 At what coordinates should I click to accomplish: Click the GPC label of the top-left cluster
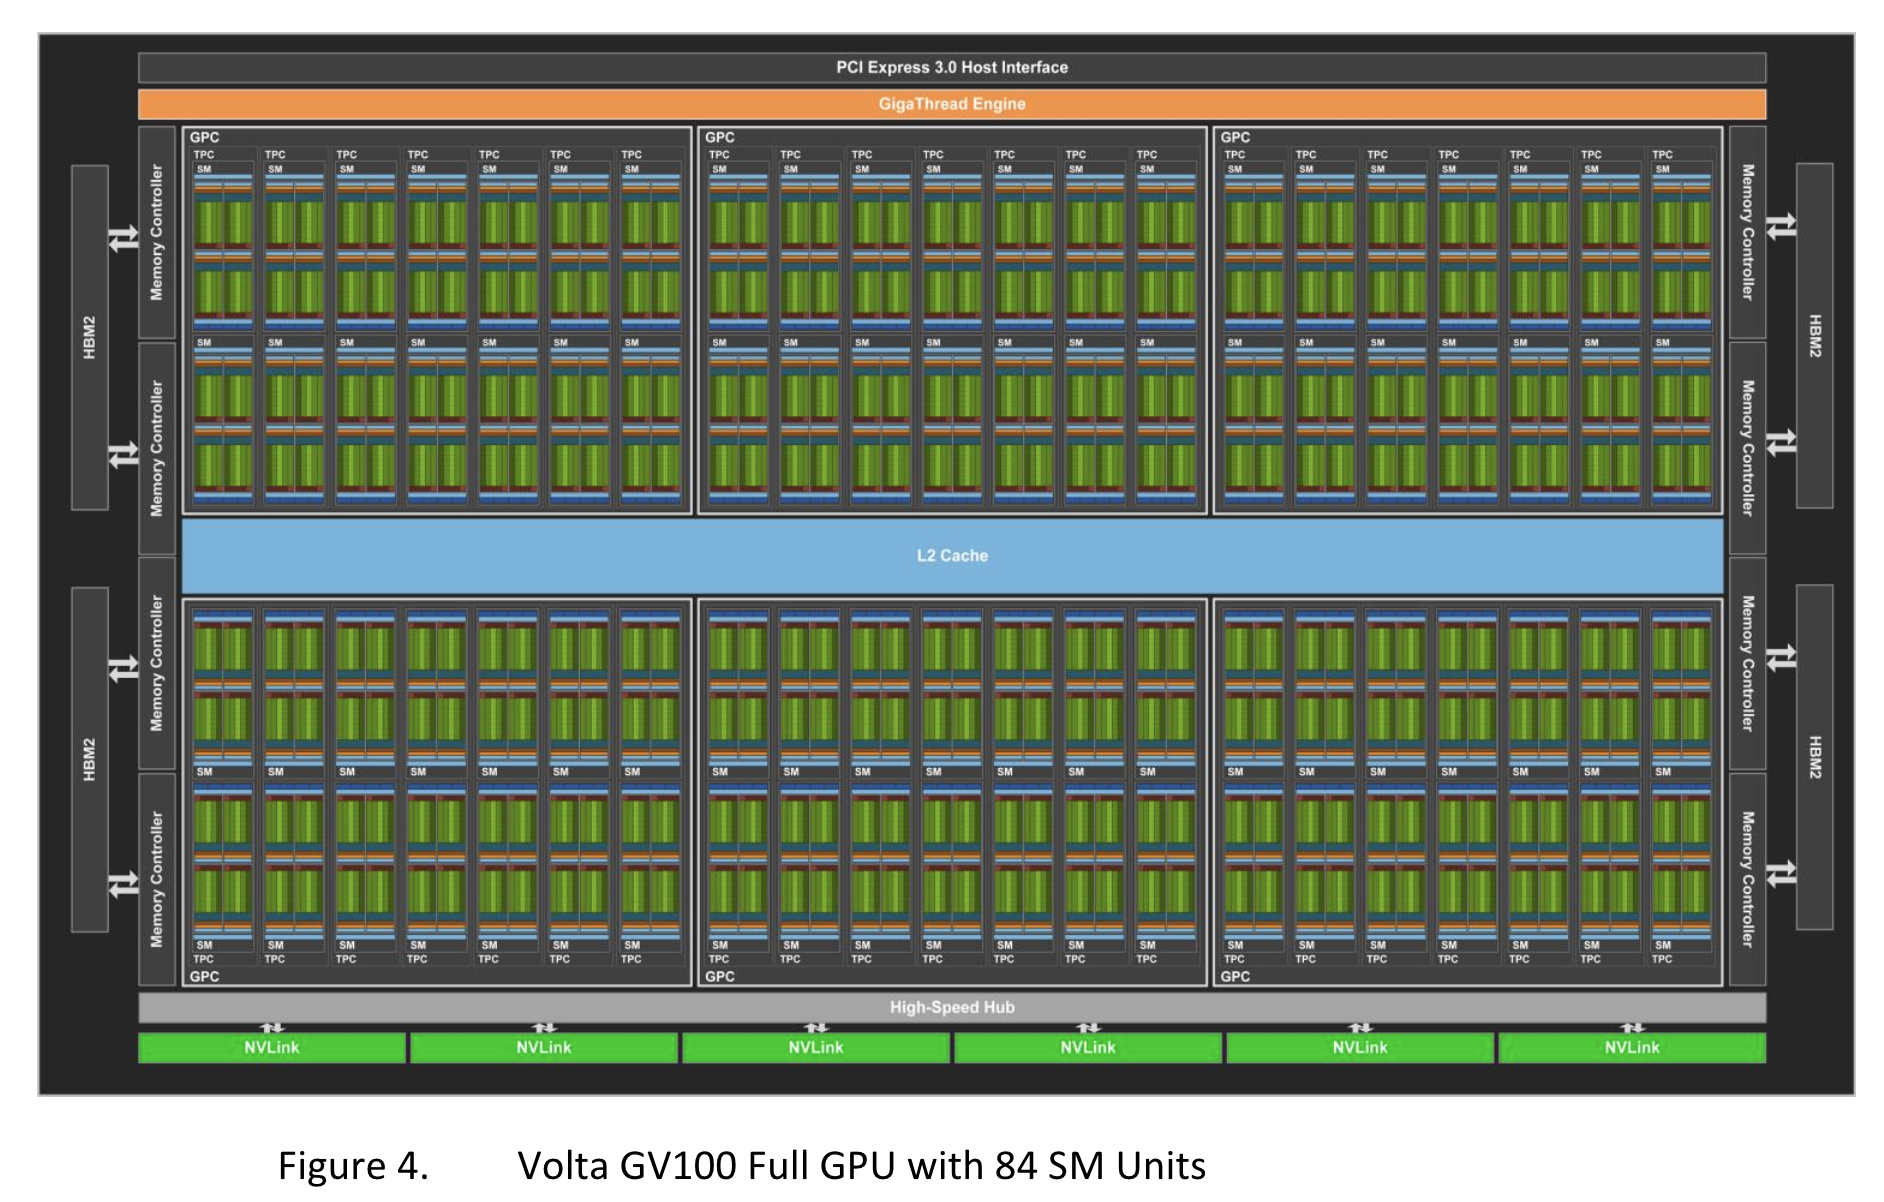pos(204,138)
